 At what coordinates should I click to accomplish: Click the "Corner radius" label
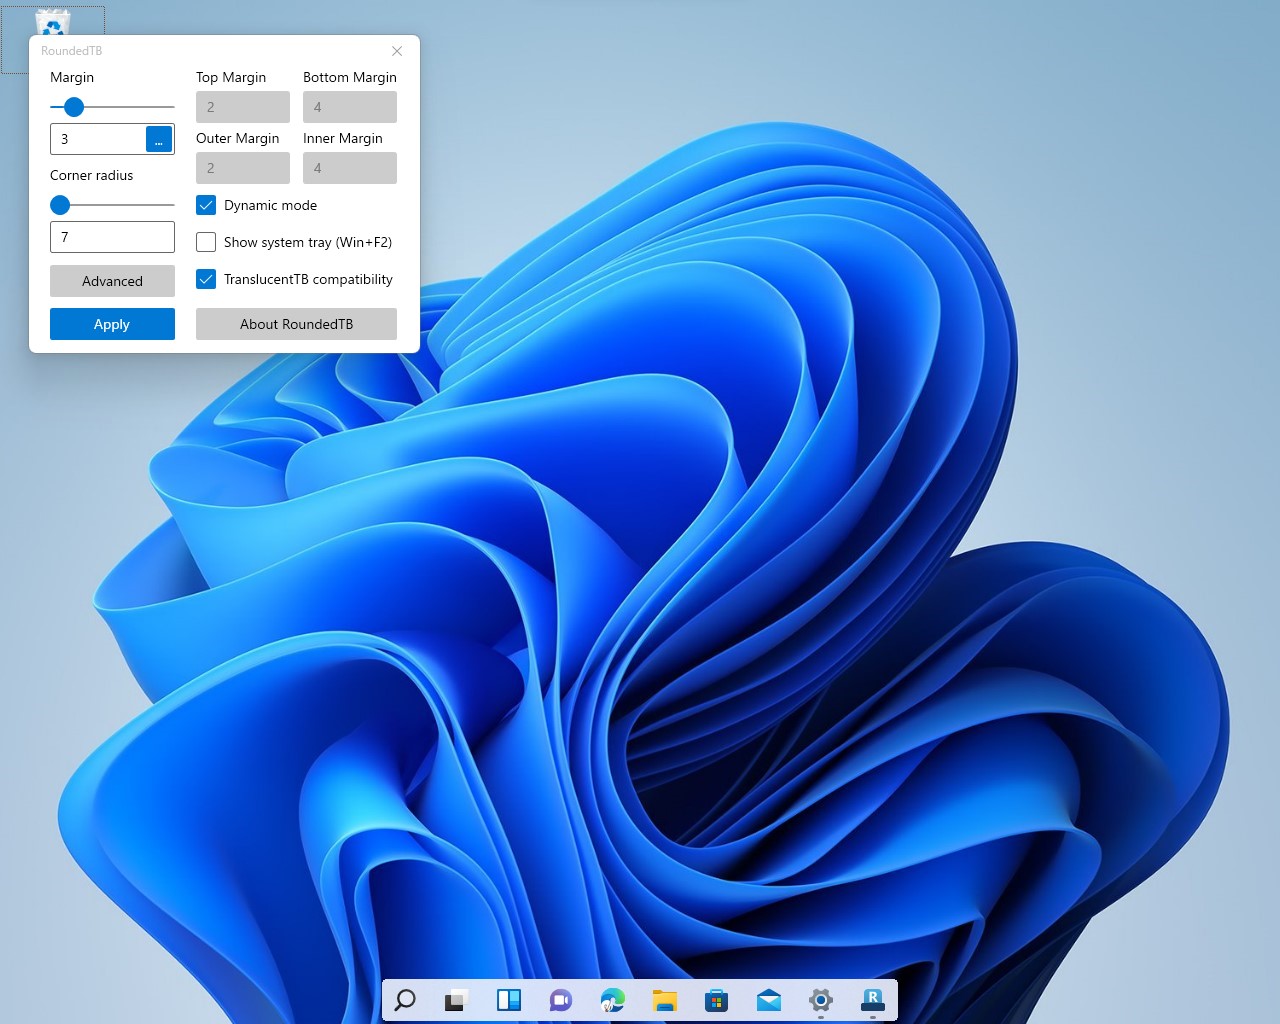click(91, 175)
